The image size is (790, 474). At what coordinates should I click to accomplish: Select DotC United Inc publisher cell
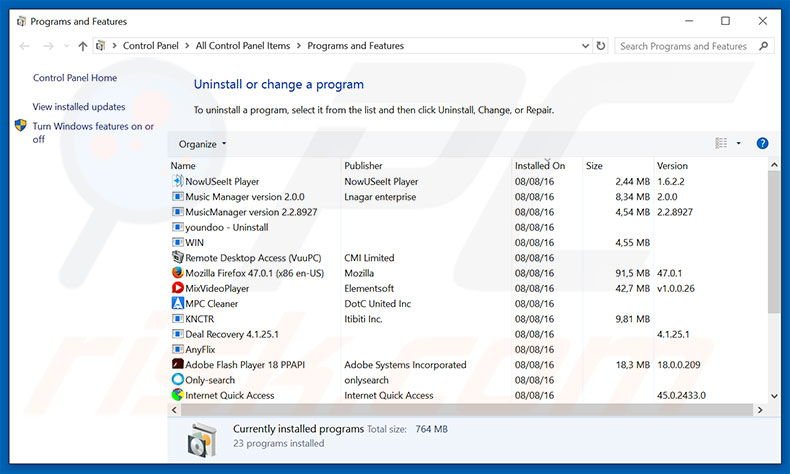point(377,303)
